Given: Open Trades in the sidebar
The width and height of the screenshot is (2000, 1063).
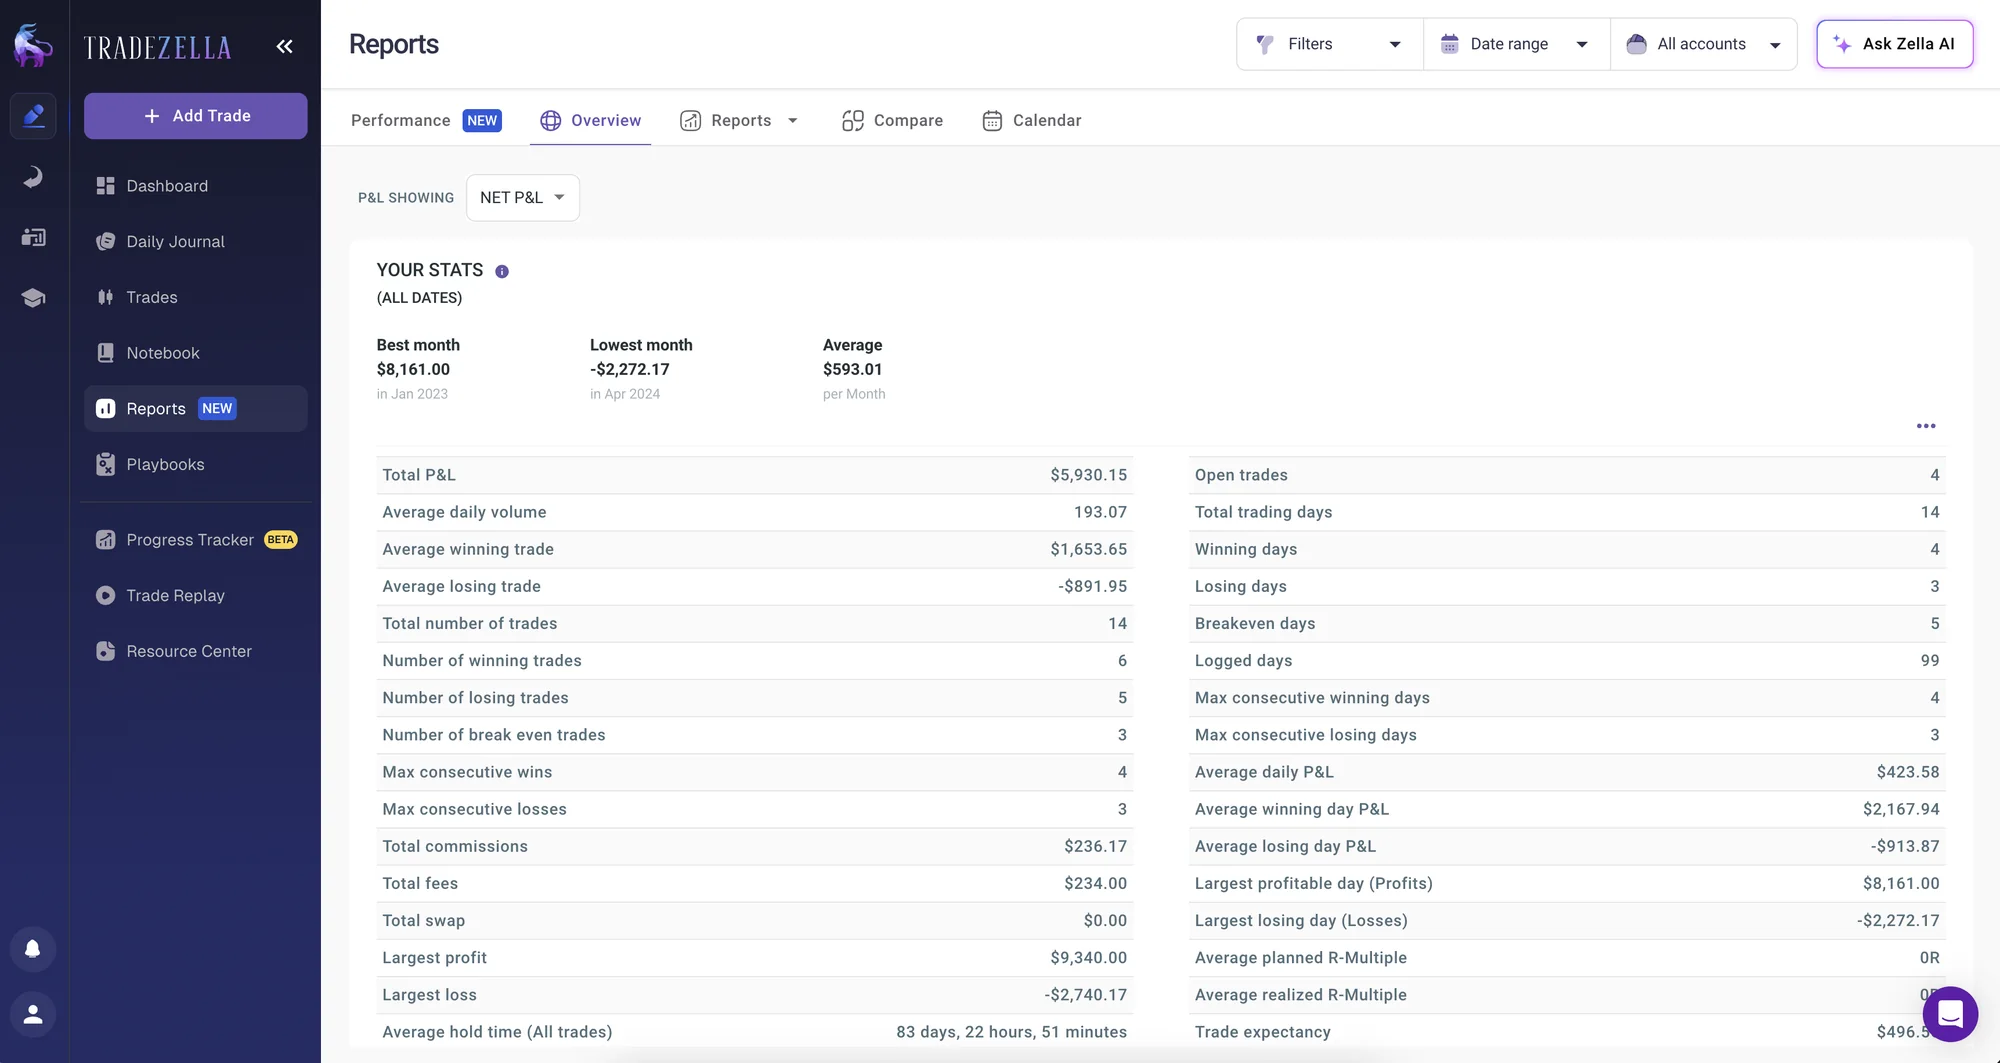Looking at the screenshot, I should pos(196,297).
